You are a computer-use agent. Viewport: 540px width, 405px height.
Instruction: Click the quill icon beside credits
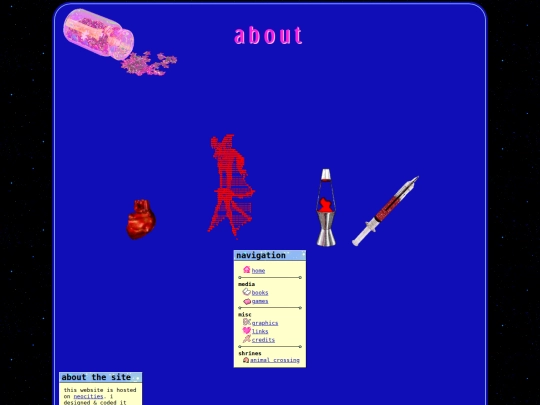[247, 339]
